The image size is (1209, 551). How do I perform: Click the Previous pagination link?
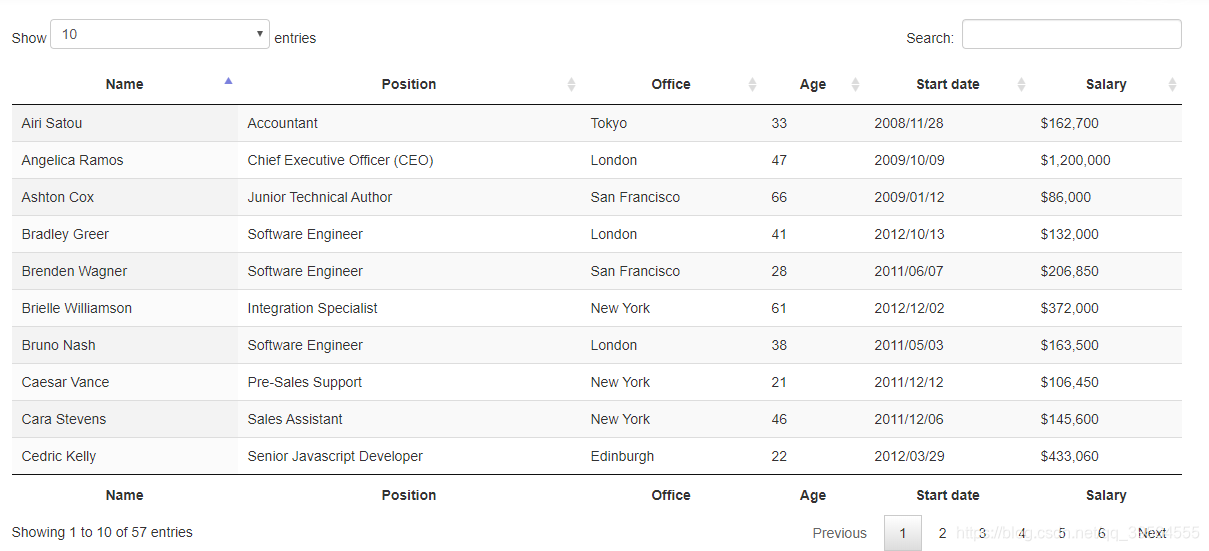tap(840, 533)
